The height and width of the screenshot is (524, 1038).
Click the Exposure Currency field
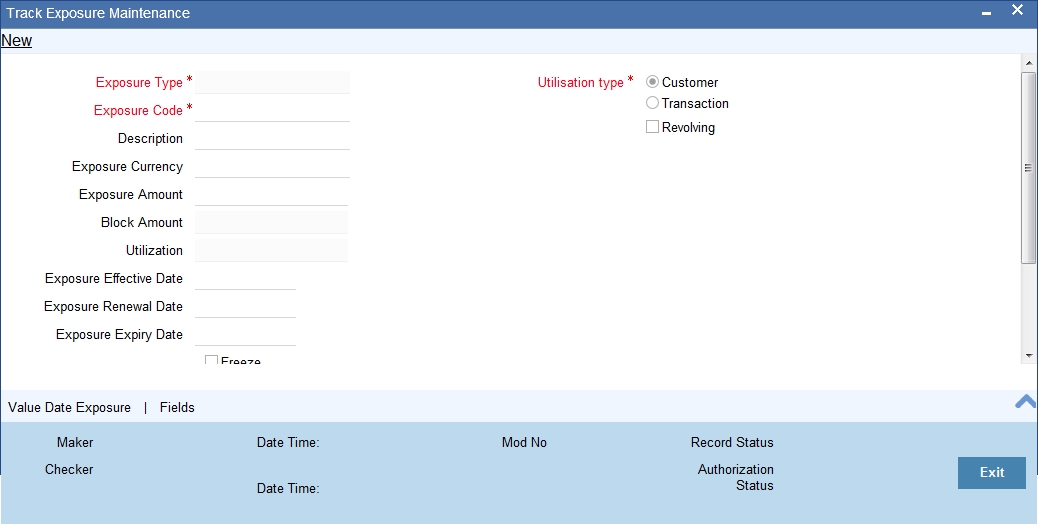(272, 166)
